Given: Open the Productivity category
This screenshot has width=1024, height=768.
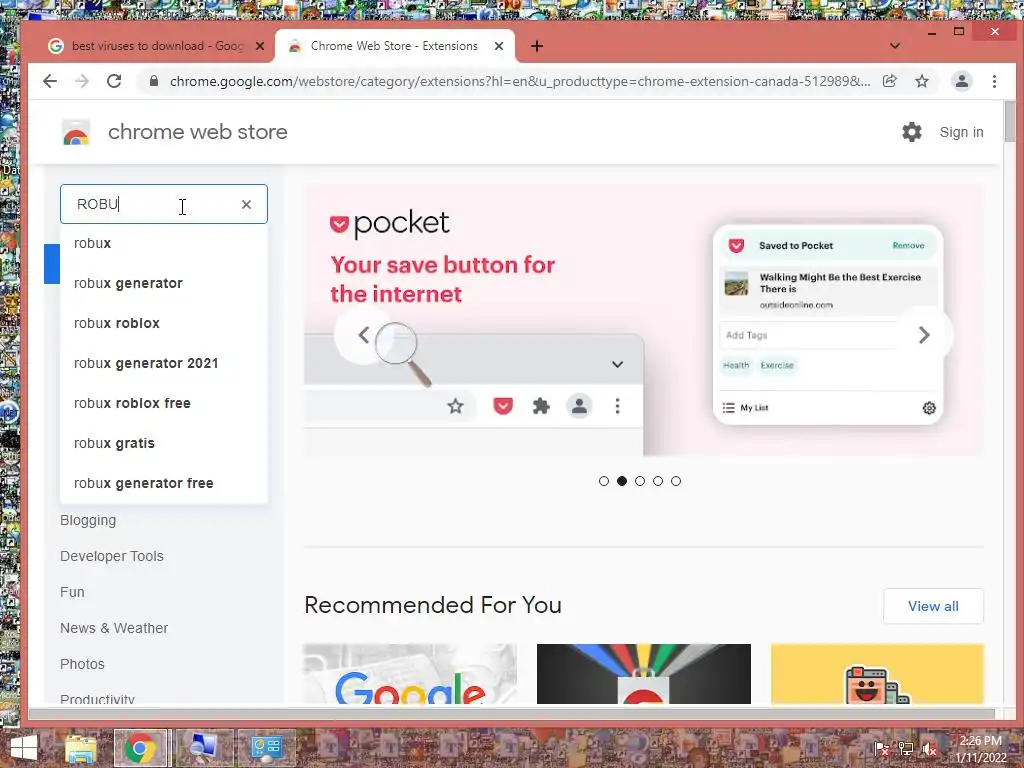Looking at the screenshot, I should click(x=97, y=698).
